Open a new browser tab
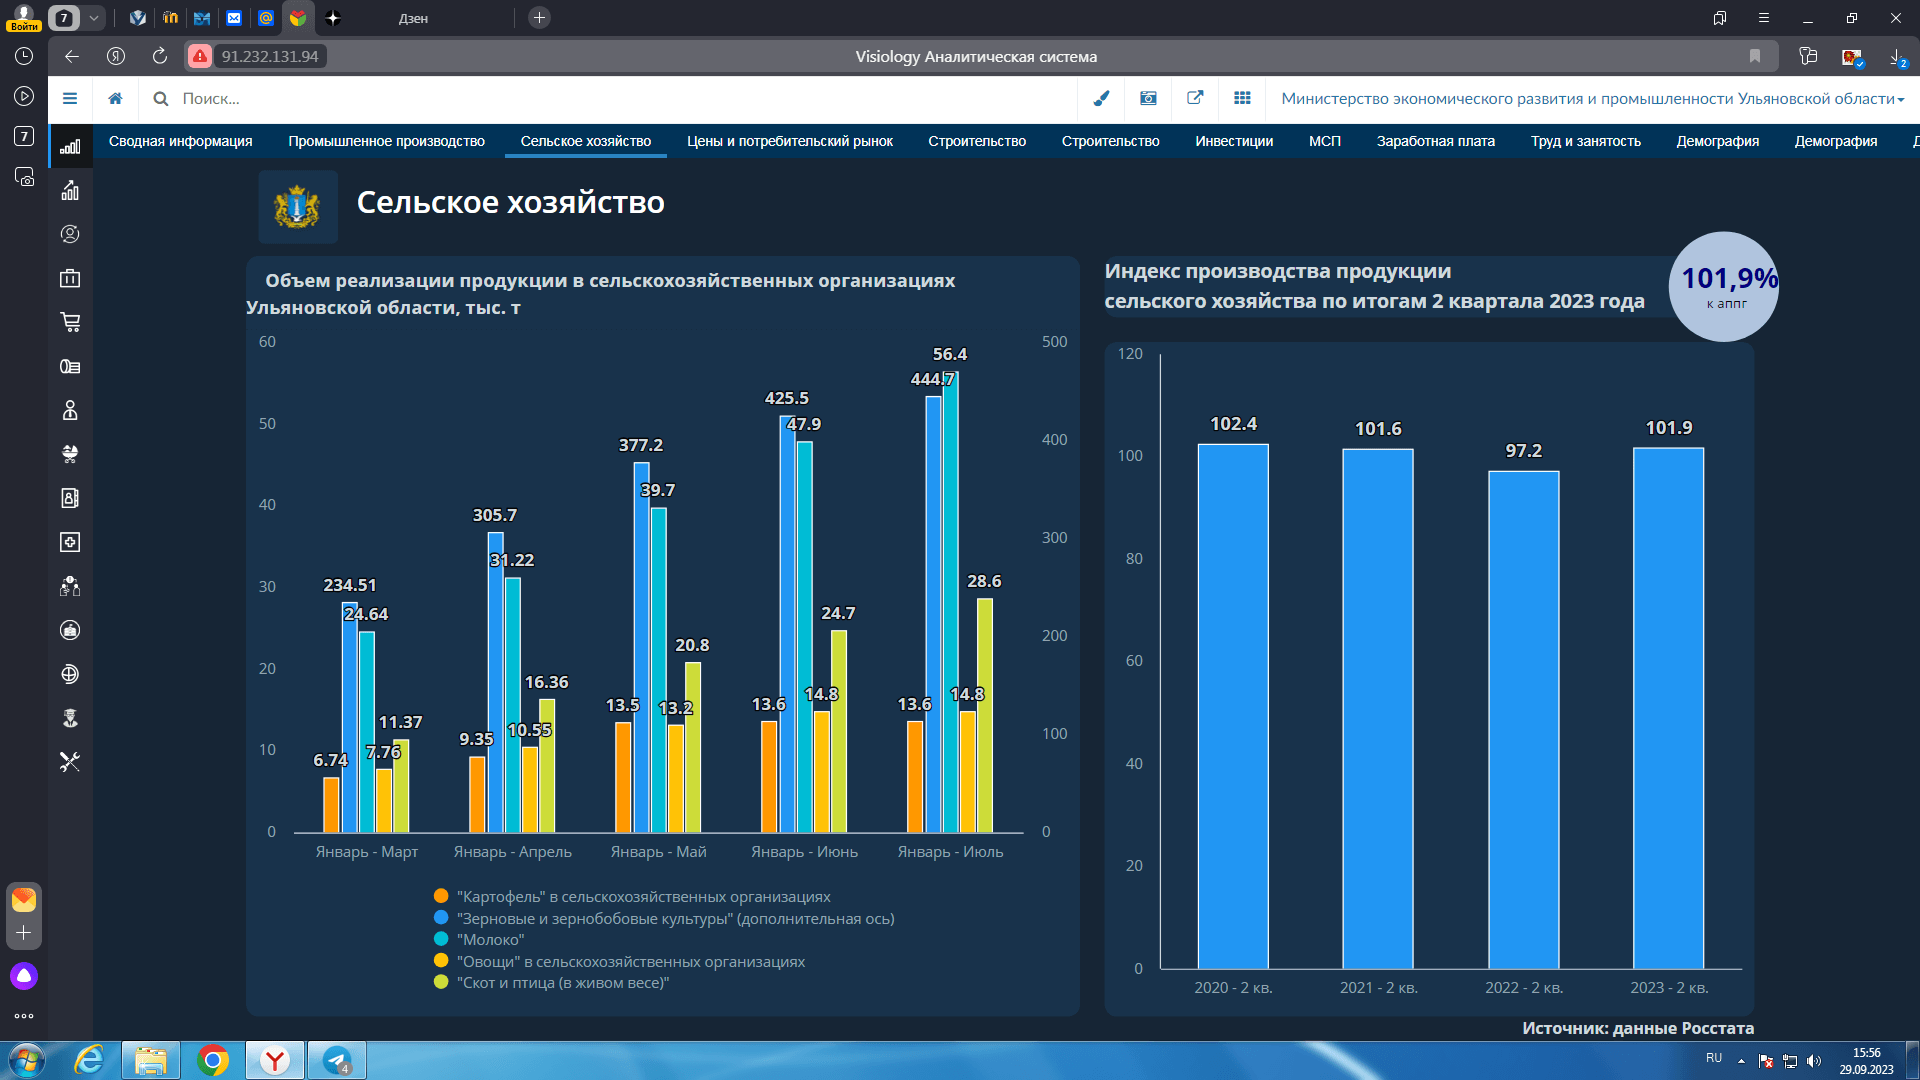Image resolution: width=1920 pixels, height=1080 pixels. [x=539, y=18]
